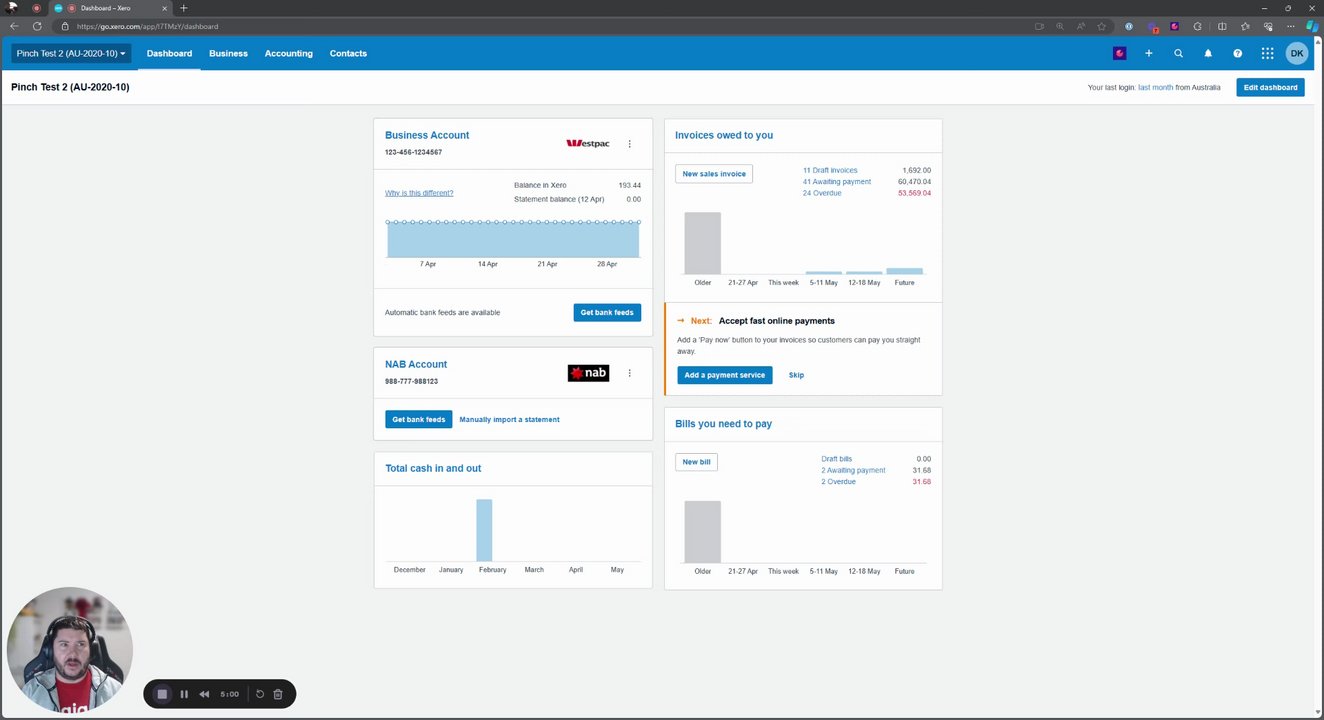Click the New sales invoice button
This screenshot has width=1324, height=720.
pyautogui.click(x=714, y=174)
